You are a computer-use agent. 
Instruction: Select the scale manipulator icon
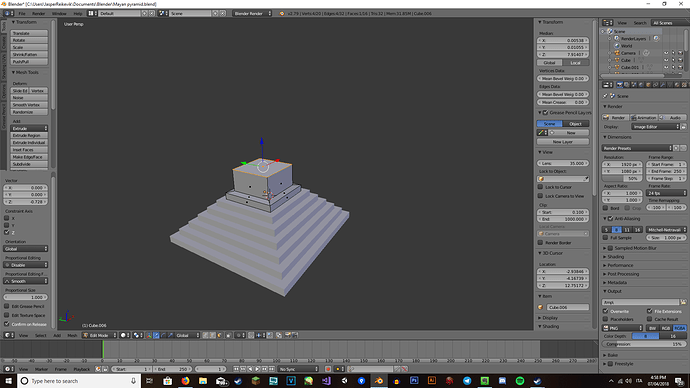[x=170, y=335]
